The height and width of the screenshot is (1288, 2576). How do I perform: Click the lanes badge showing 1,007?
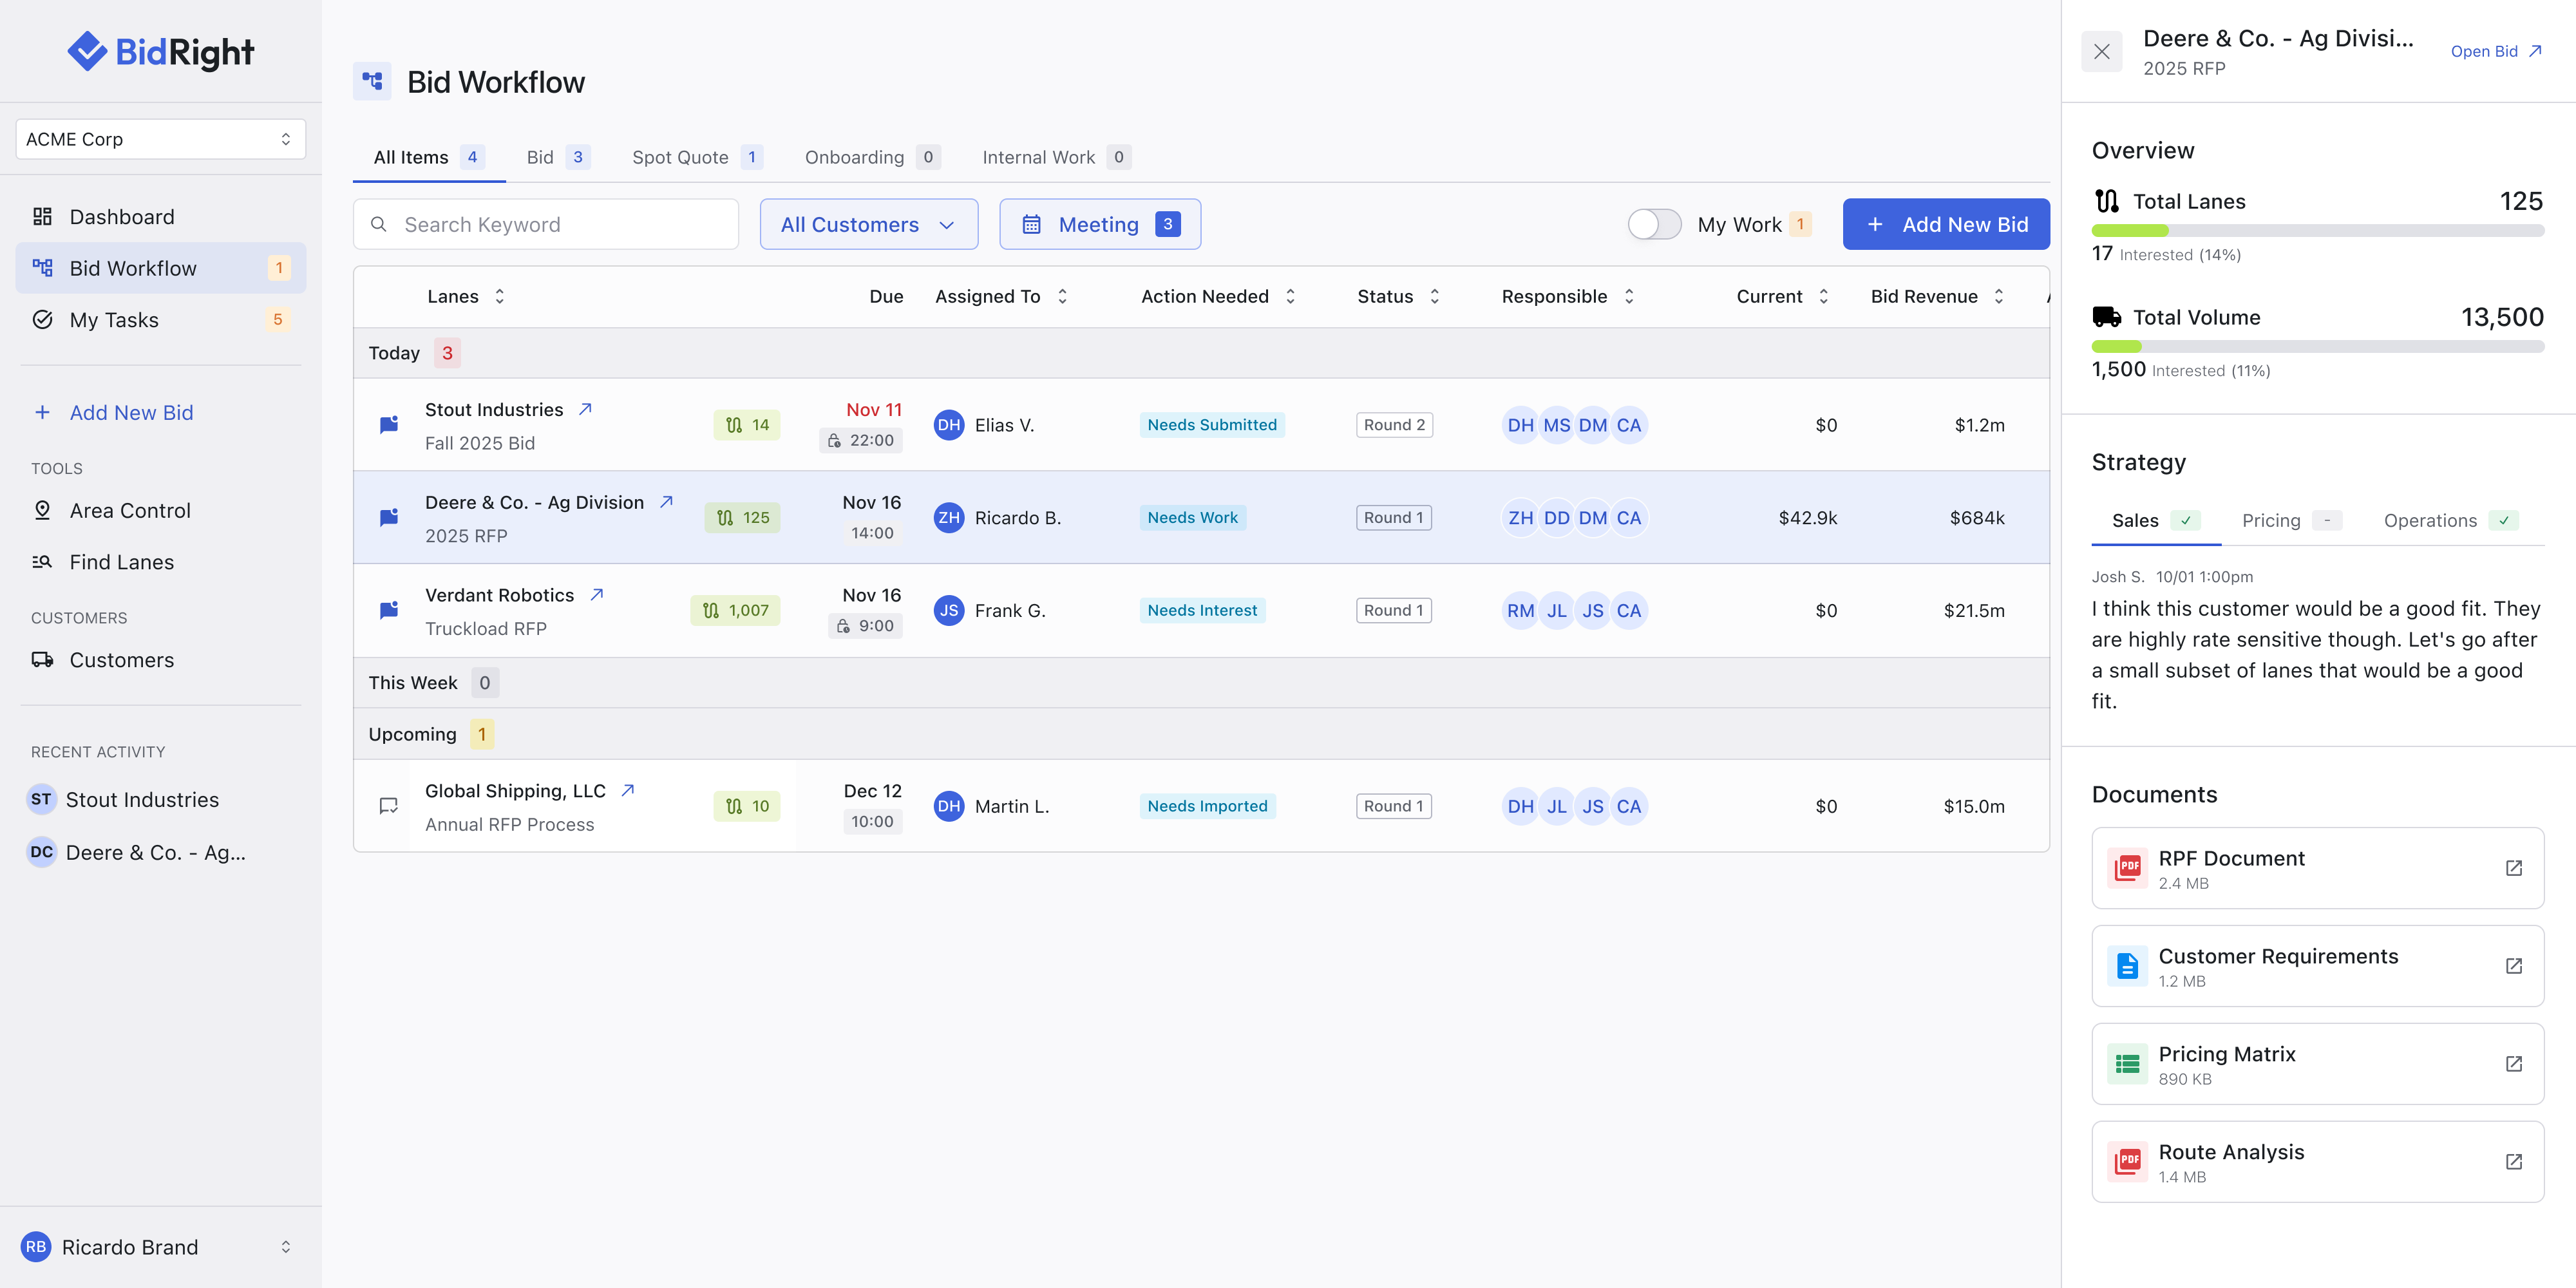736,610
